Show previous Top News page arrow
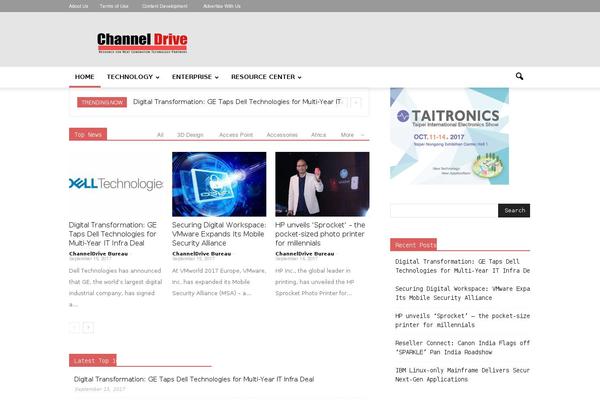Image resolution: width=600 pixels, height=400 pixels. [75, 328]
